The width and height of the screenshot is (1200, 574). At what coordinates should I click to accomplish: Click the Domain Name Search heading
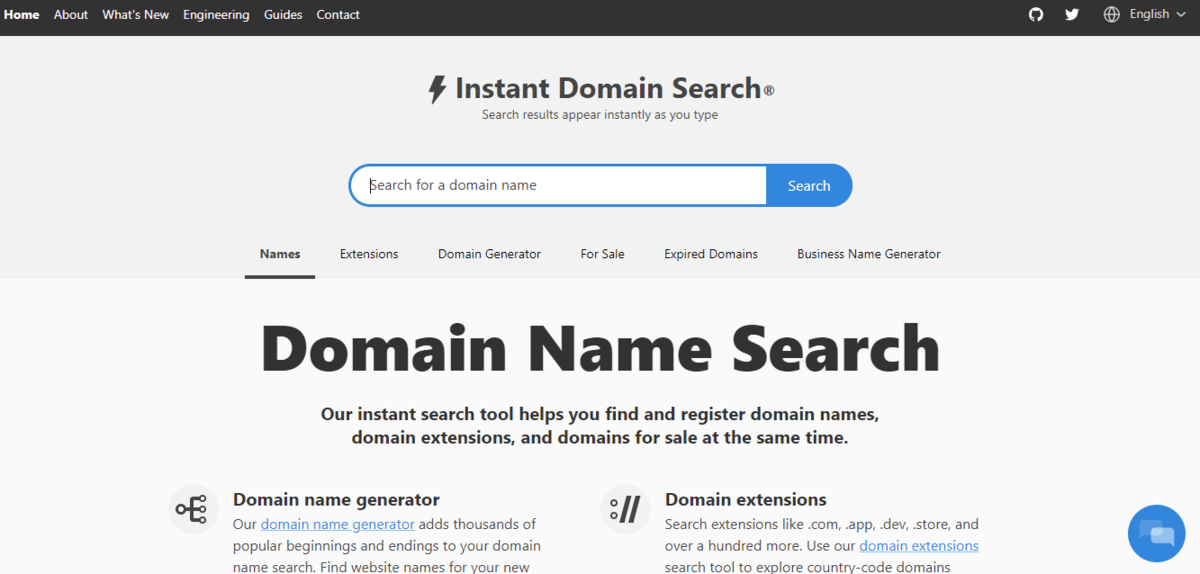coord(600,348)
